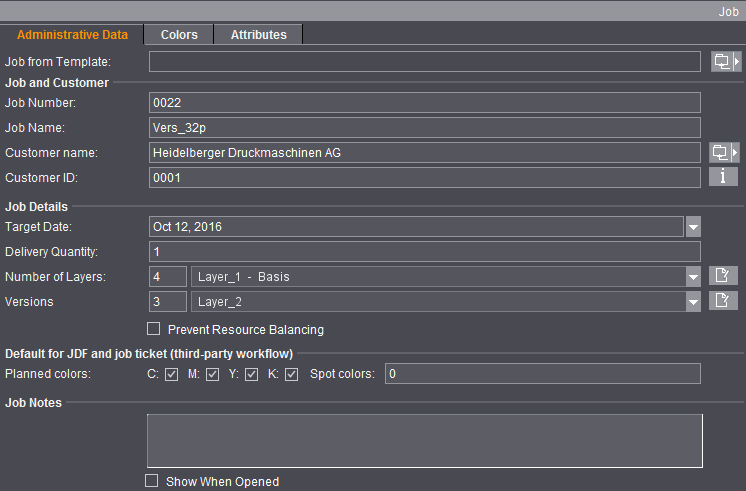746x491 pixels.
Task: Uncheck the C planned color checkbox
Action: (x=171, y=375)
